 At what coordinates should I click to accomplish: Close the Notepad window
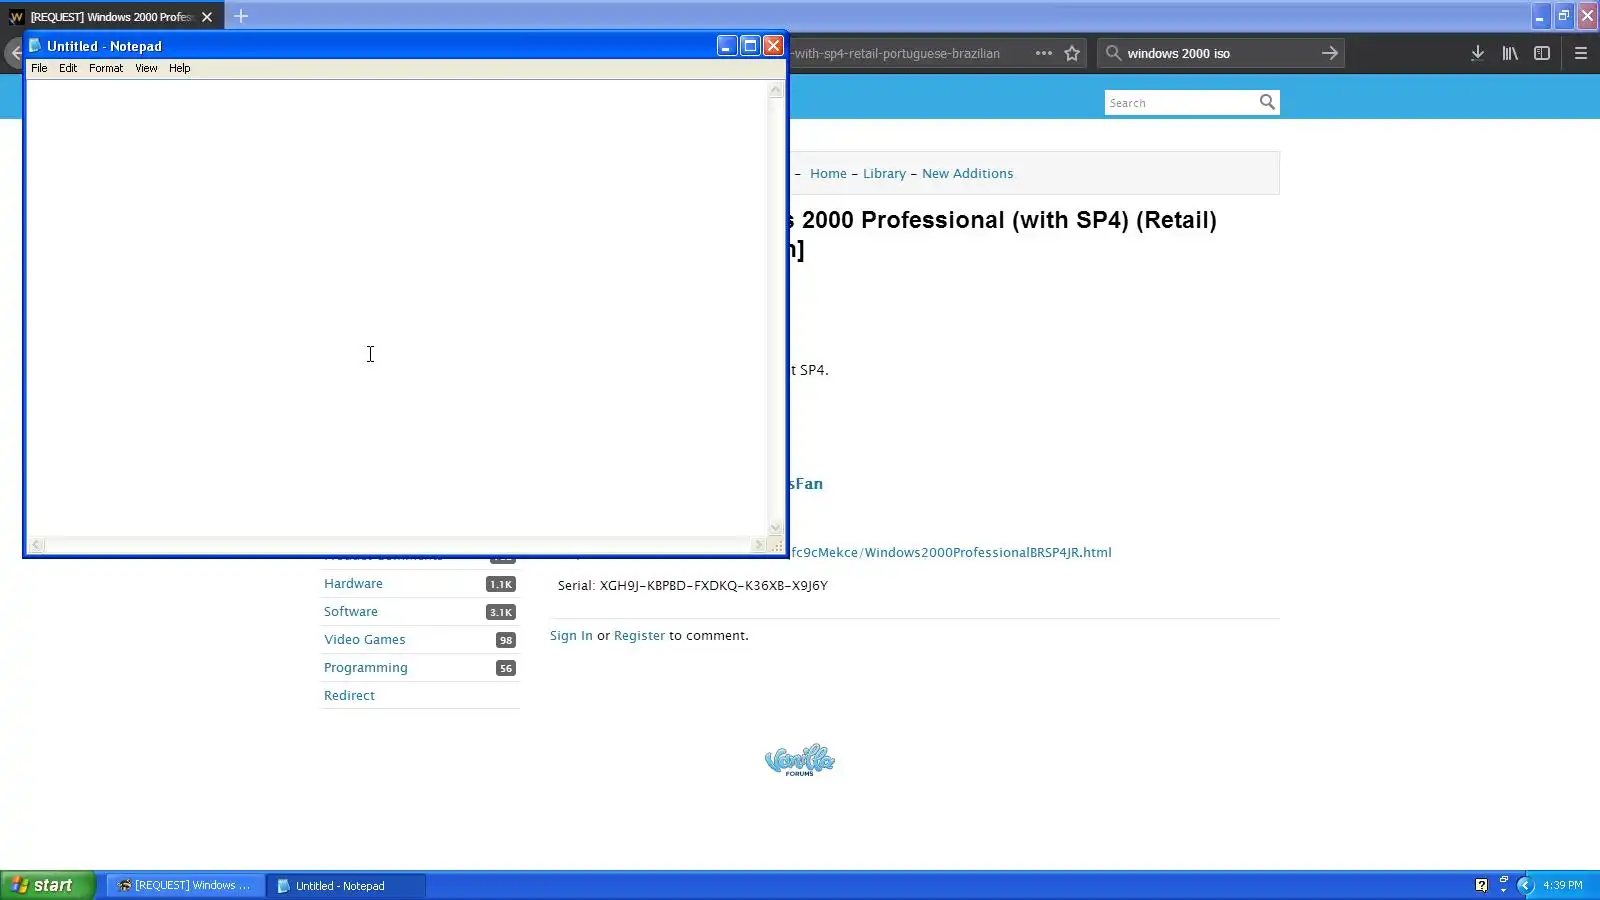773,46
